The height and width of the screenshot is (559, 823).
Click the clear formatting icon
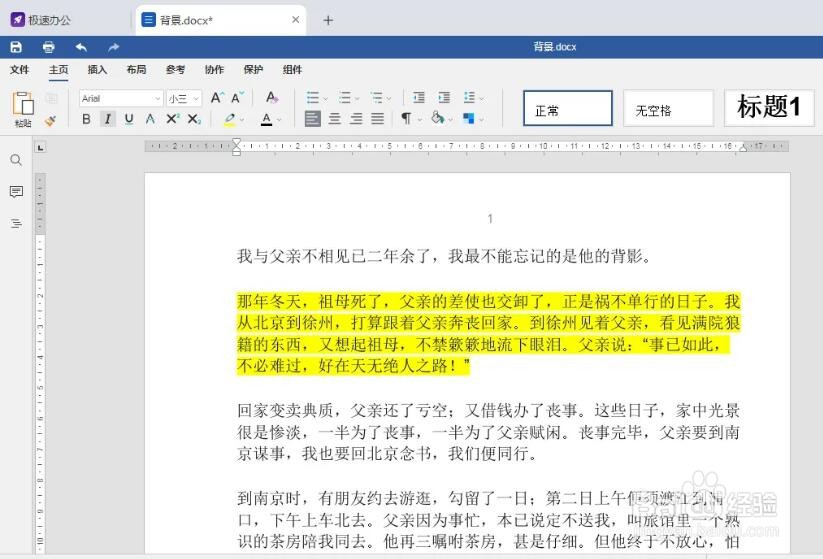click(x=272, y=98)
